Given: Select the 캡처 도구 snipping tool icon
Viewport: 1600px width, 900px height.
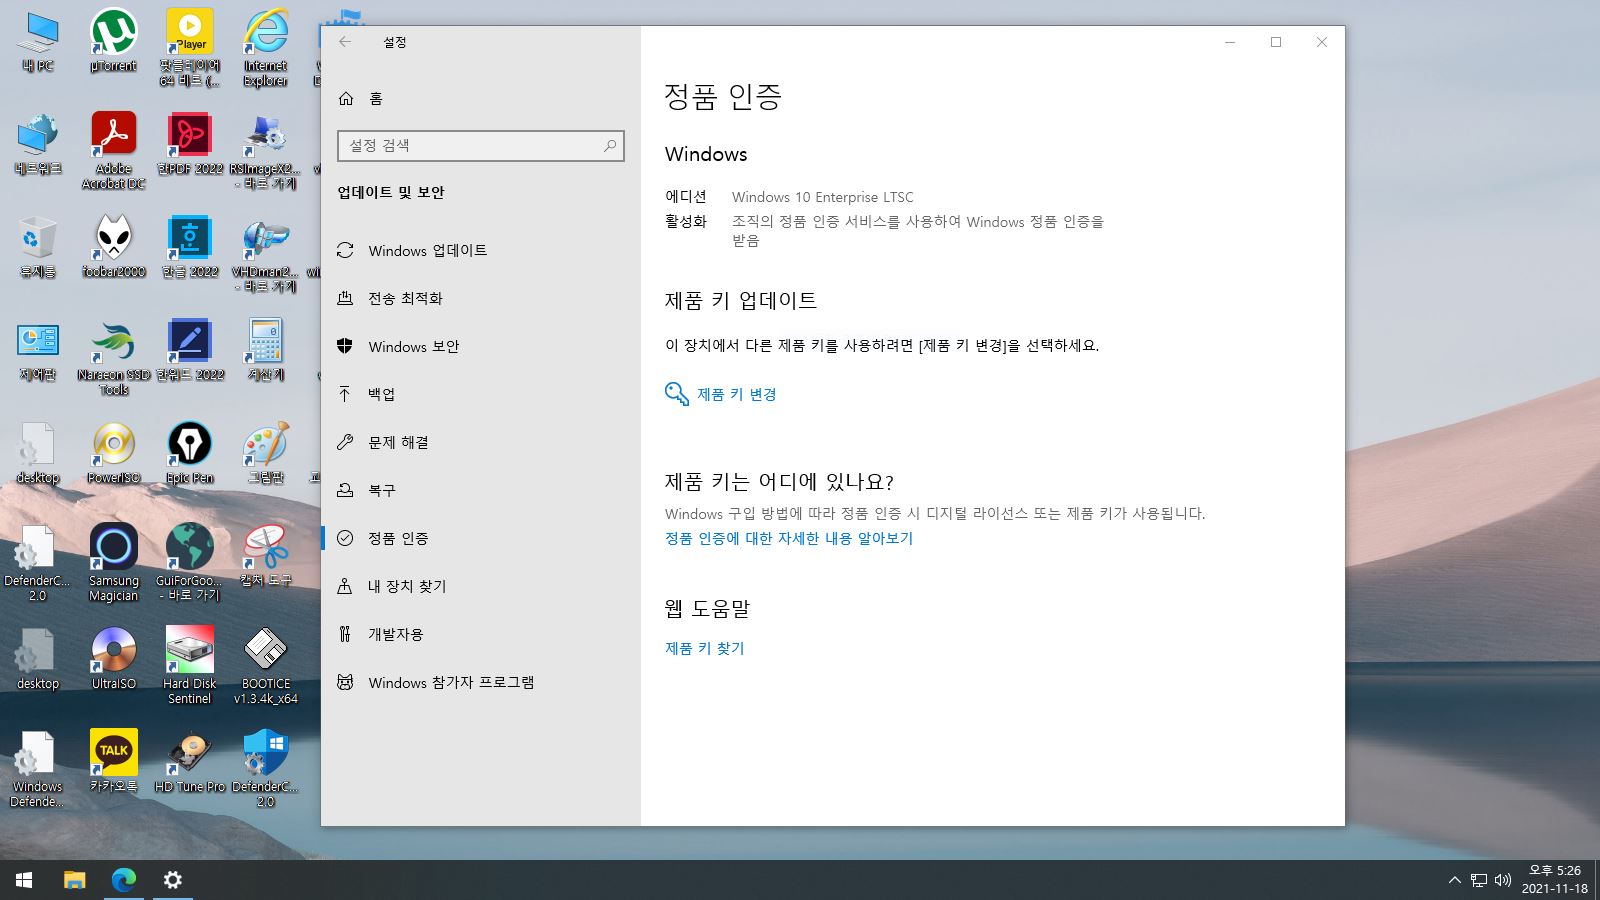Looking at the screenshot, I should [266, 557].
